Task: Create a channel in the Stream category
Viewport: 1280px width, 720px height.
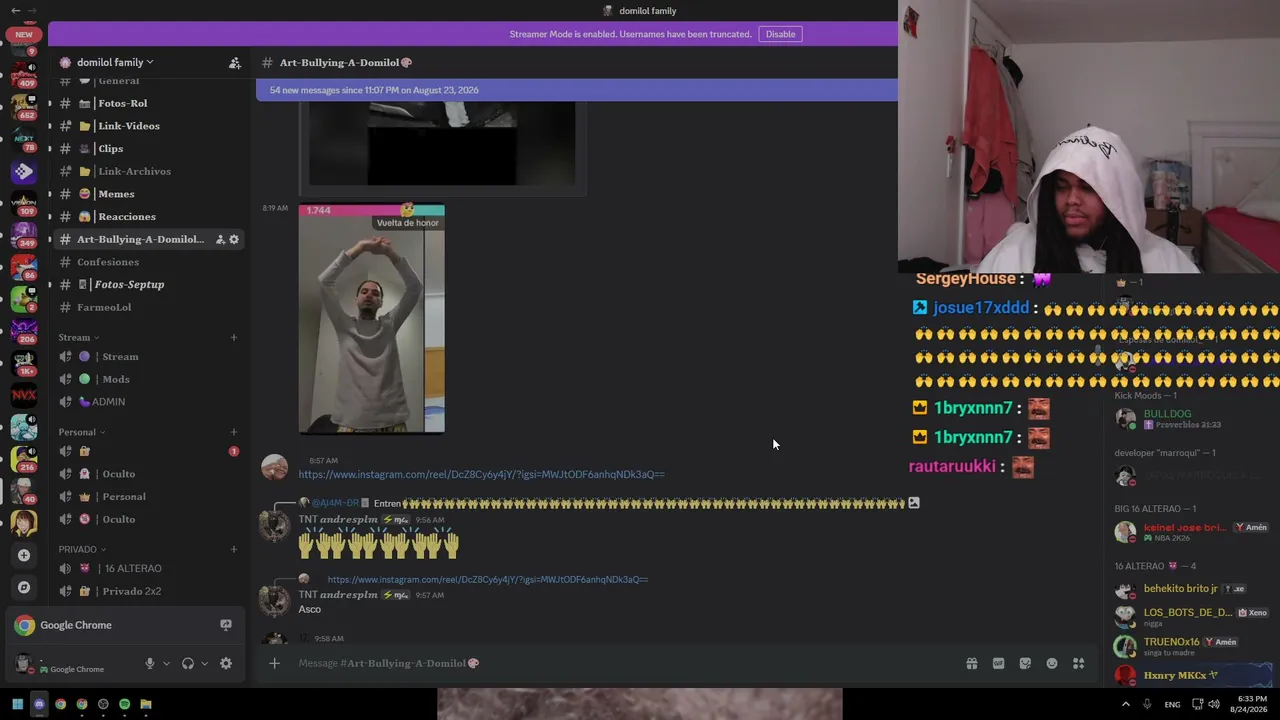Action: 234,338
